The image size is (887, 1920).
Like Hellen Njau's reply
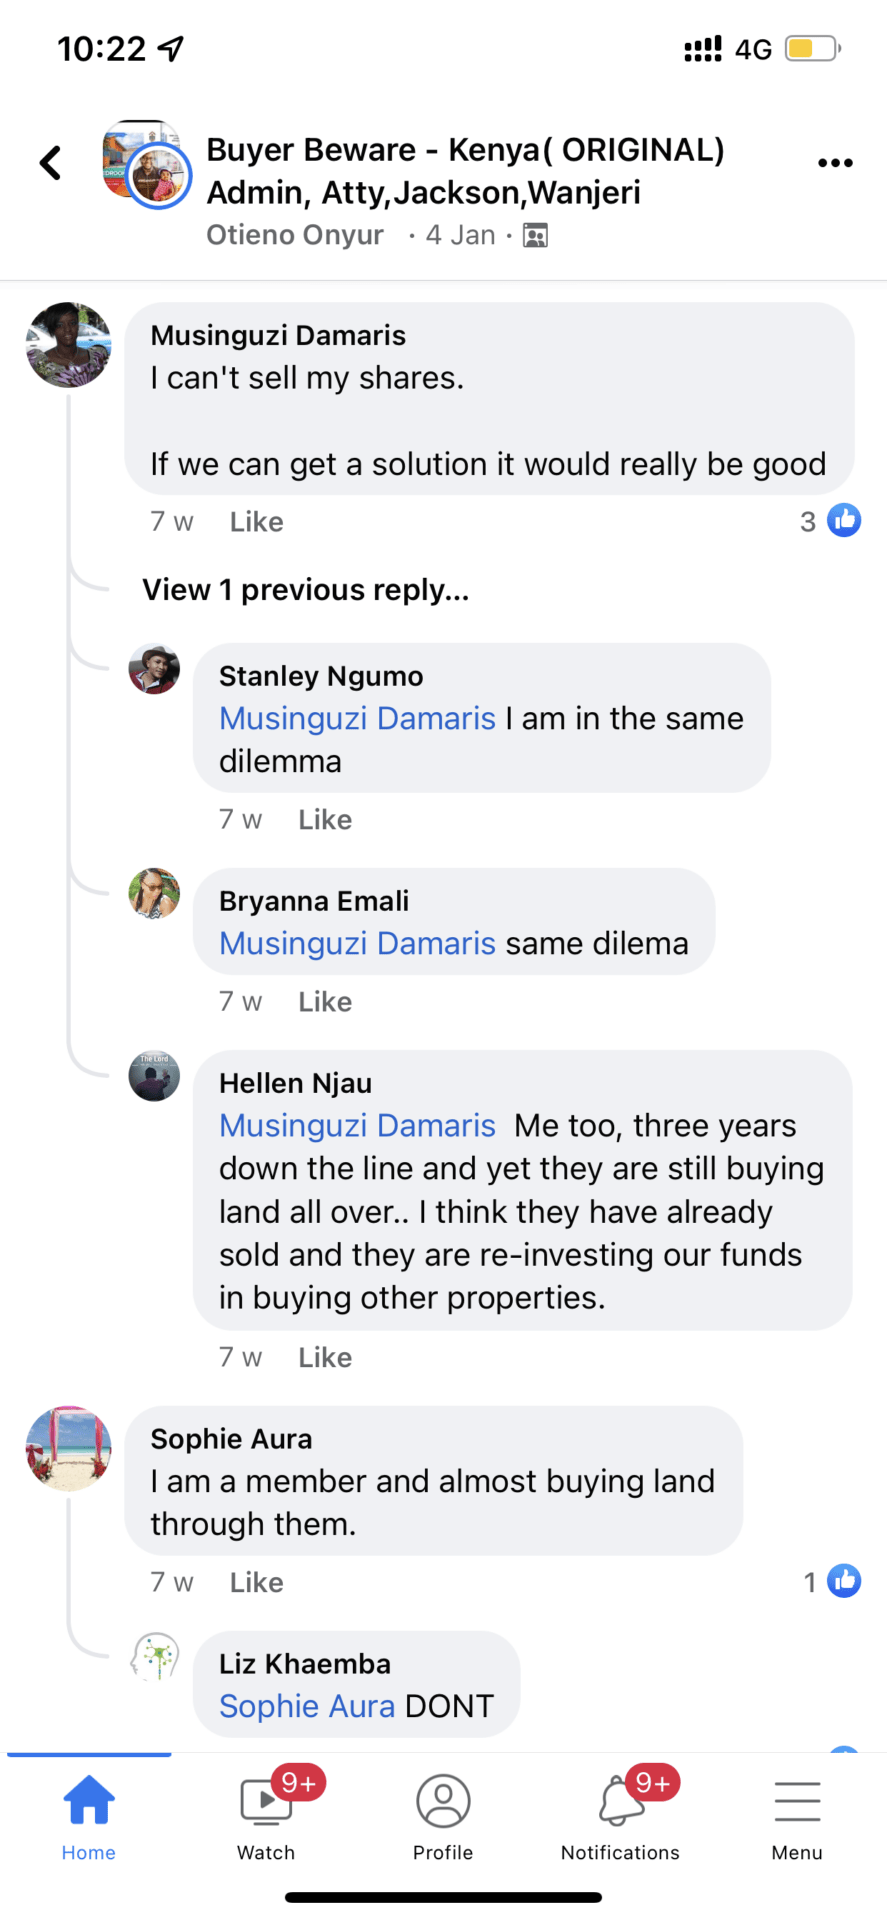(x=325, y=1358)
